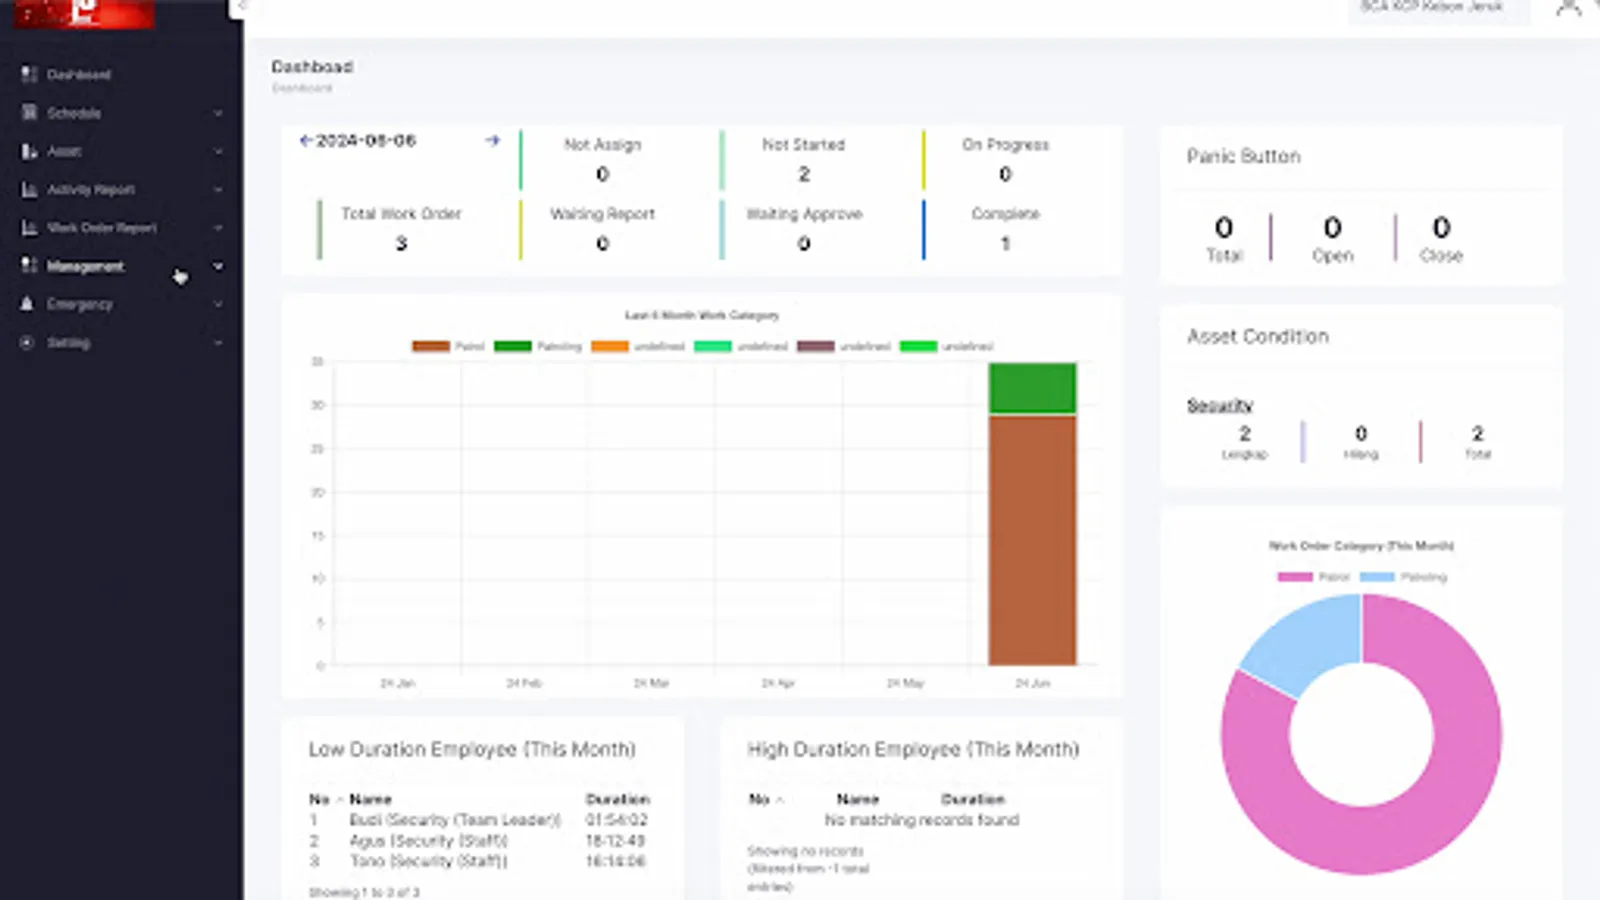Open the Dashboard sidebar icon
Image resolution: width=1600 pixels, height=900 pixels.
27,74
